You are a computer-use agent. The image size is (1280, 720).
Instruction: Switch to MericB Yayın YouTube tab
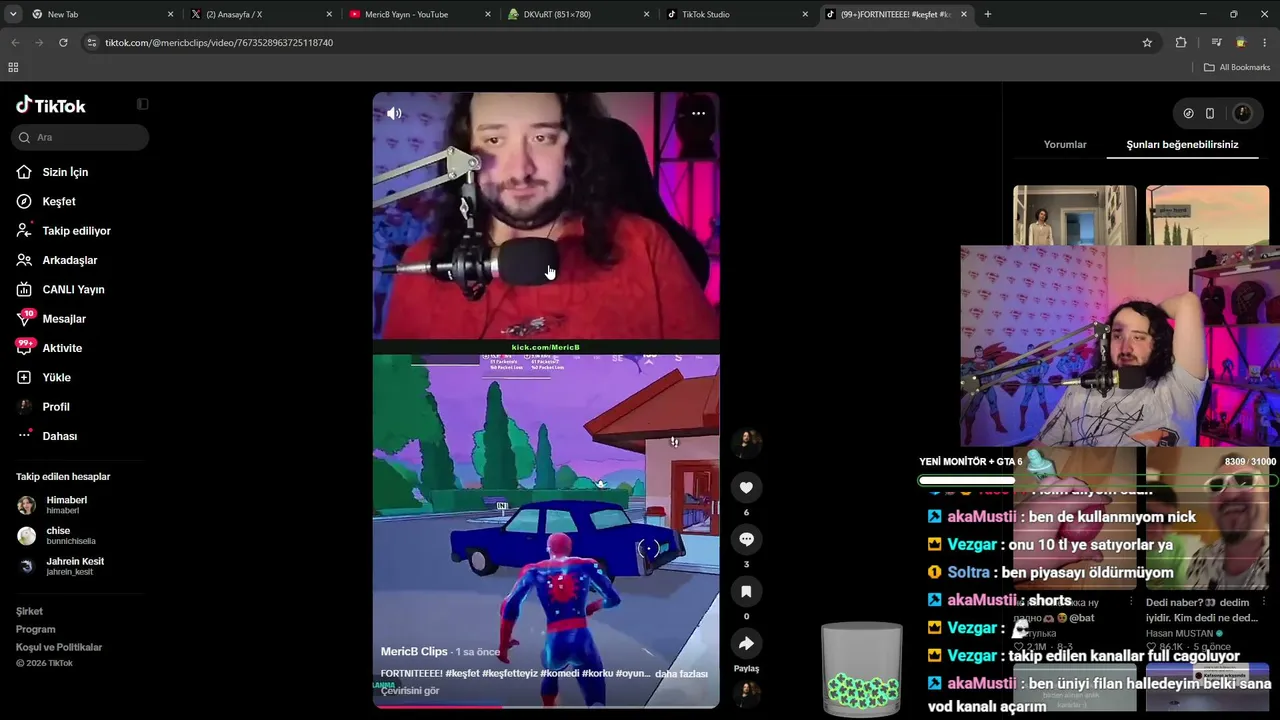(419, 14)
